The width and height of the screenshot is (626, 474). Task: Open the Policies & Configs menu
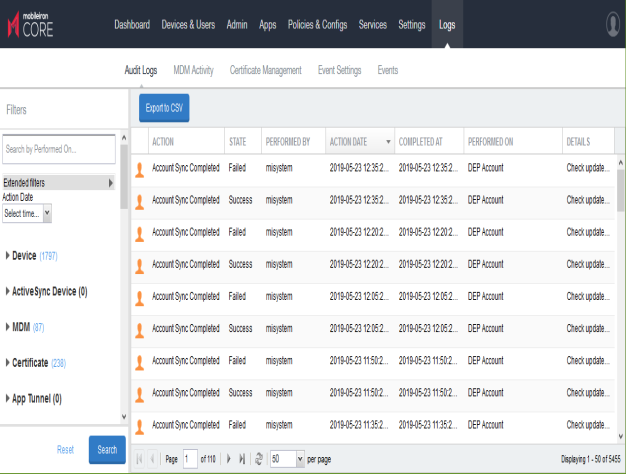pyautogui.click(x=318, y=24)
